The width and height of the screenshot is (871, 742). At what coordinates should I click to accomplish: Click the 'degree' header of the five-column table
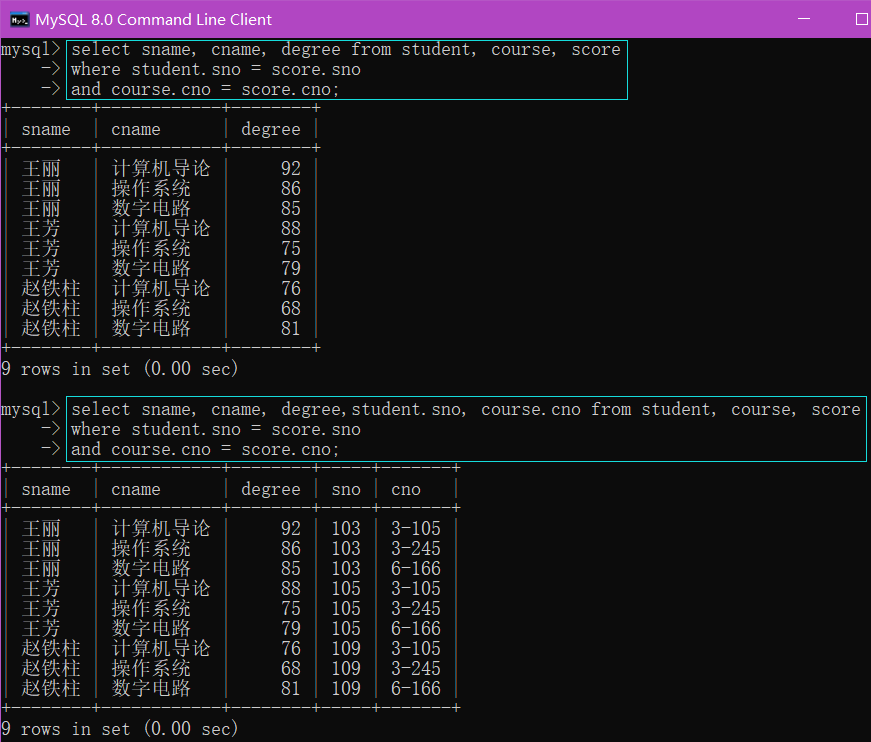pos(271,489)
